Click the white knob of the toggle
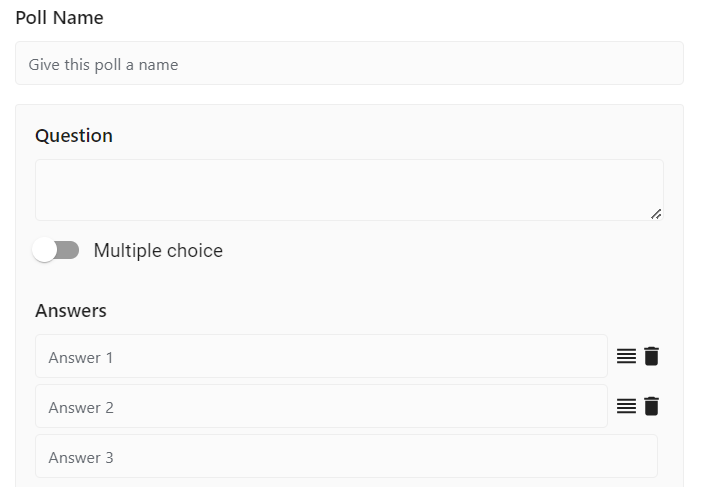This screenshot has width=710, height=487. click(44, 250)
